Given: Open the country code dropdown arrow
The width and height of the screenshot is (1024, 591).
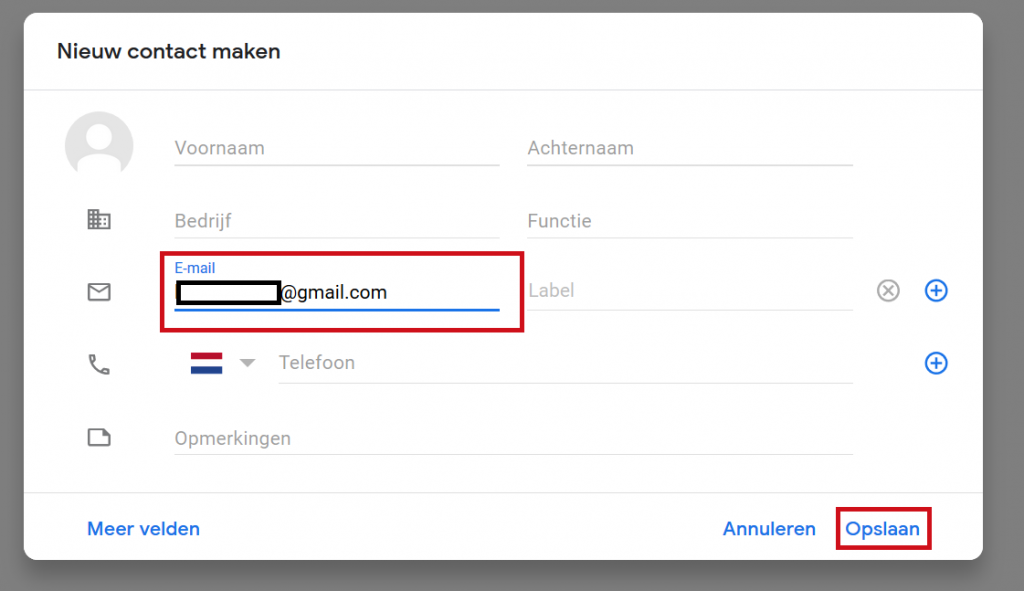Looking at the screenshot, I should click(247, 363).
